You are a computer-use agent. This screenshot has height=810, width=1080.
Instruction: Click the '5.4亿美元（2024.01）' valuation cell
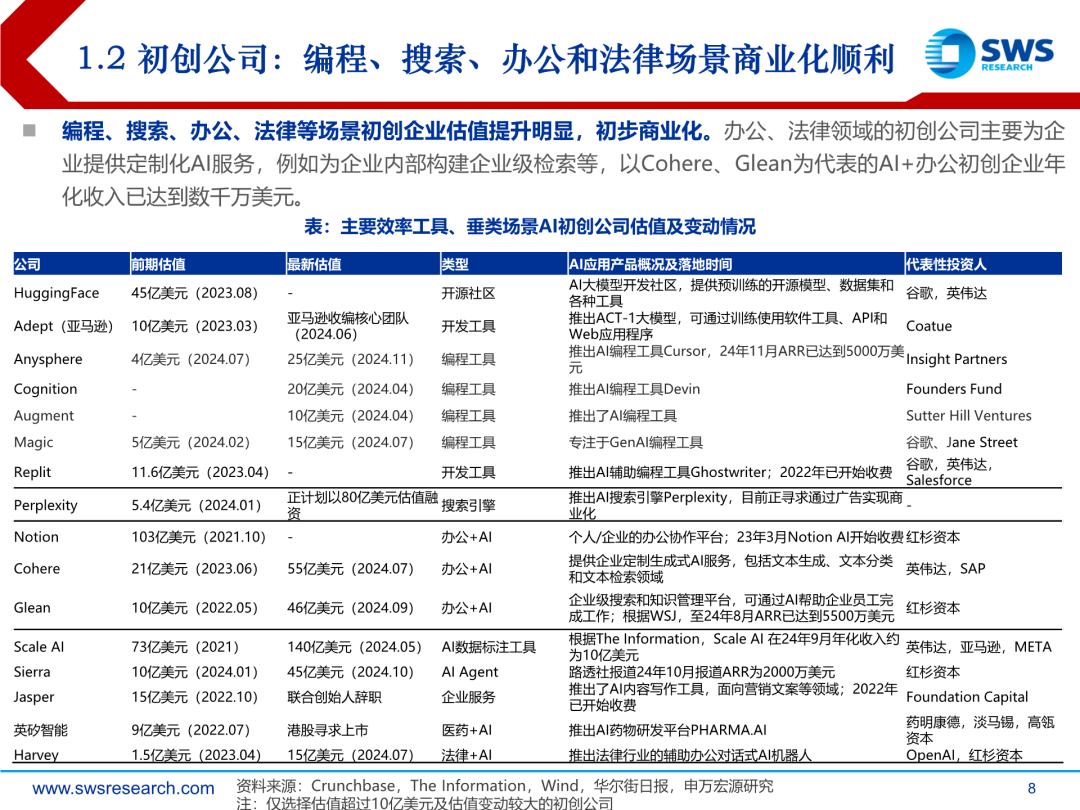coord(196,506)
